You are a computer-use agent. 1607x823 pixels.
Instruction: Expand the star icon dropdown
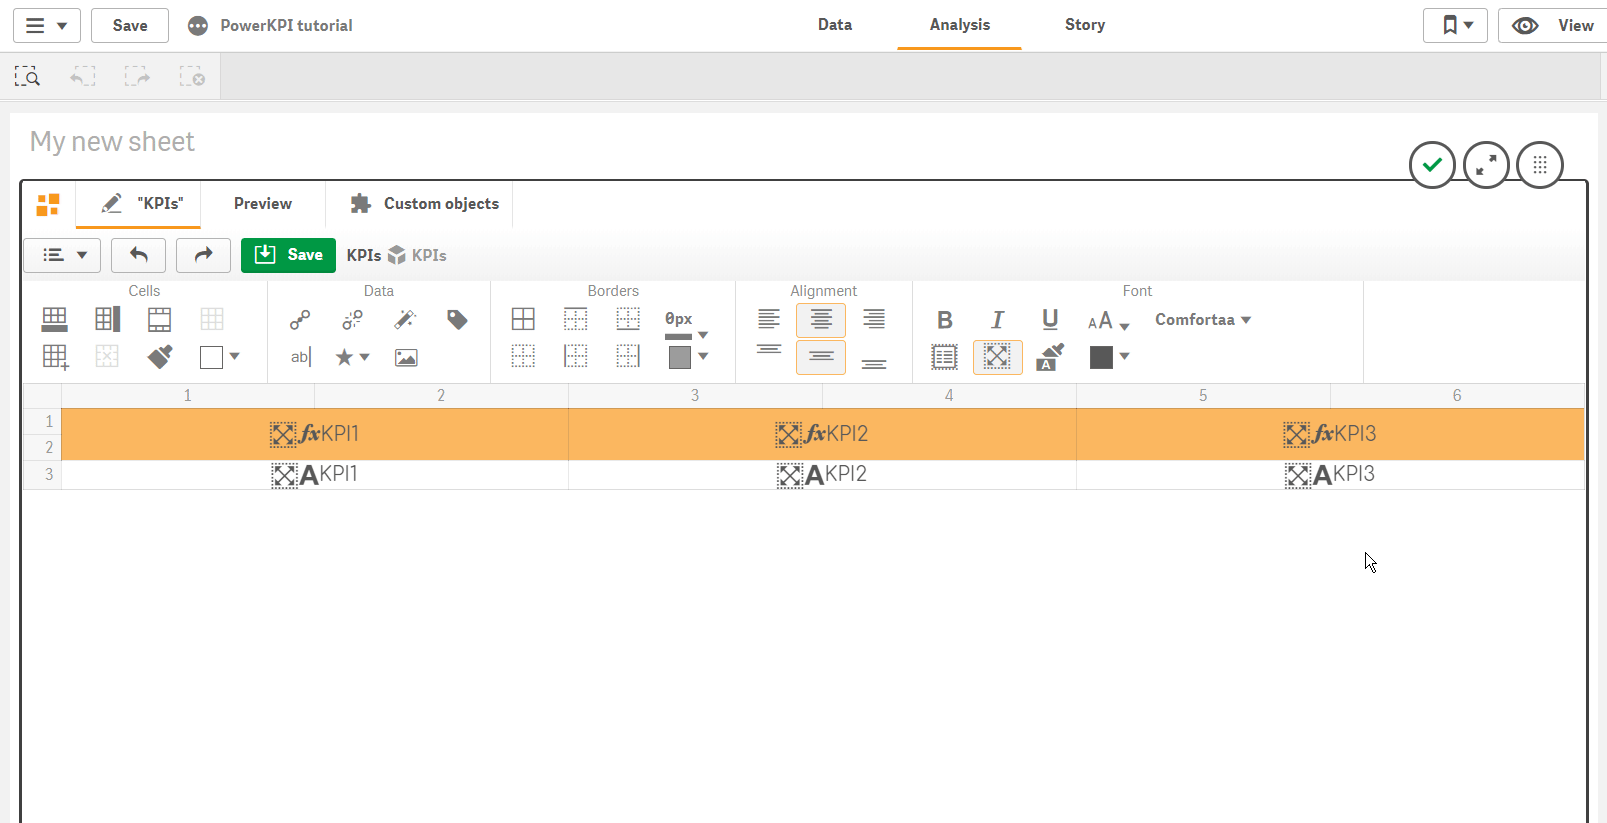coord(352,357)
